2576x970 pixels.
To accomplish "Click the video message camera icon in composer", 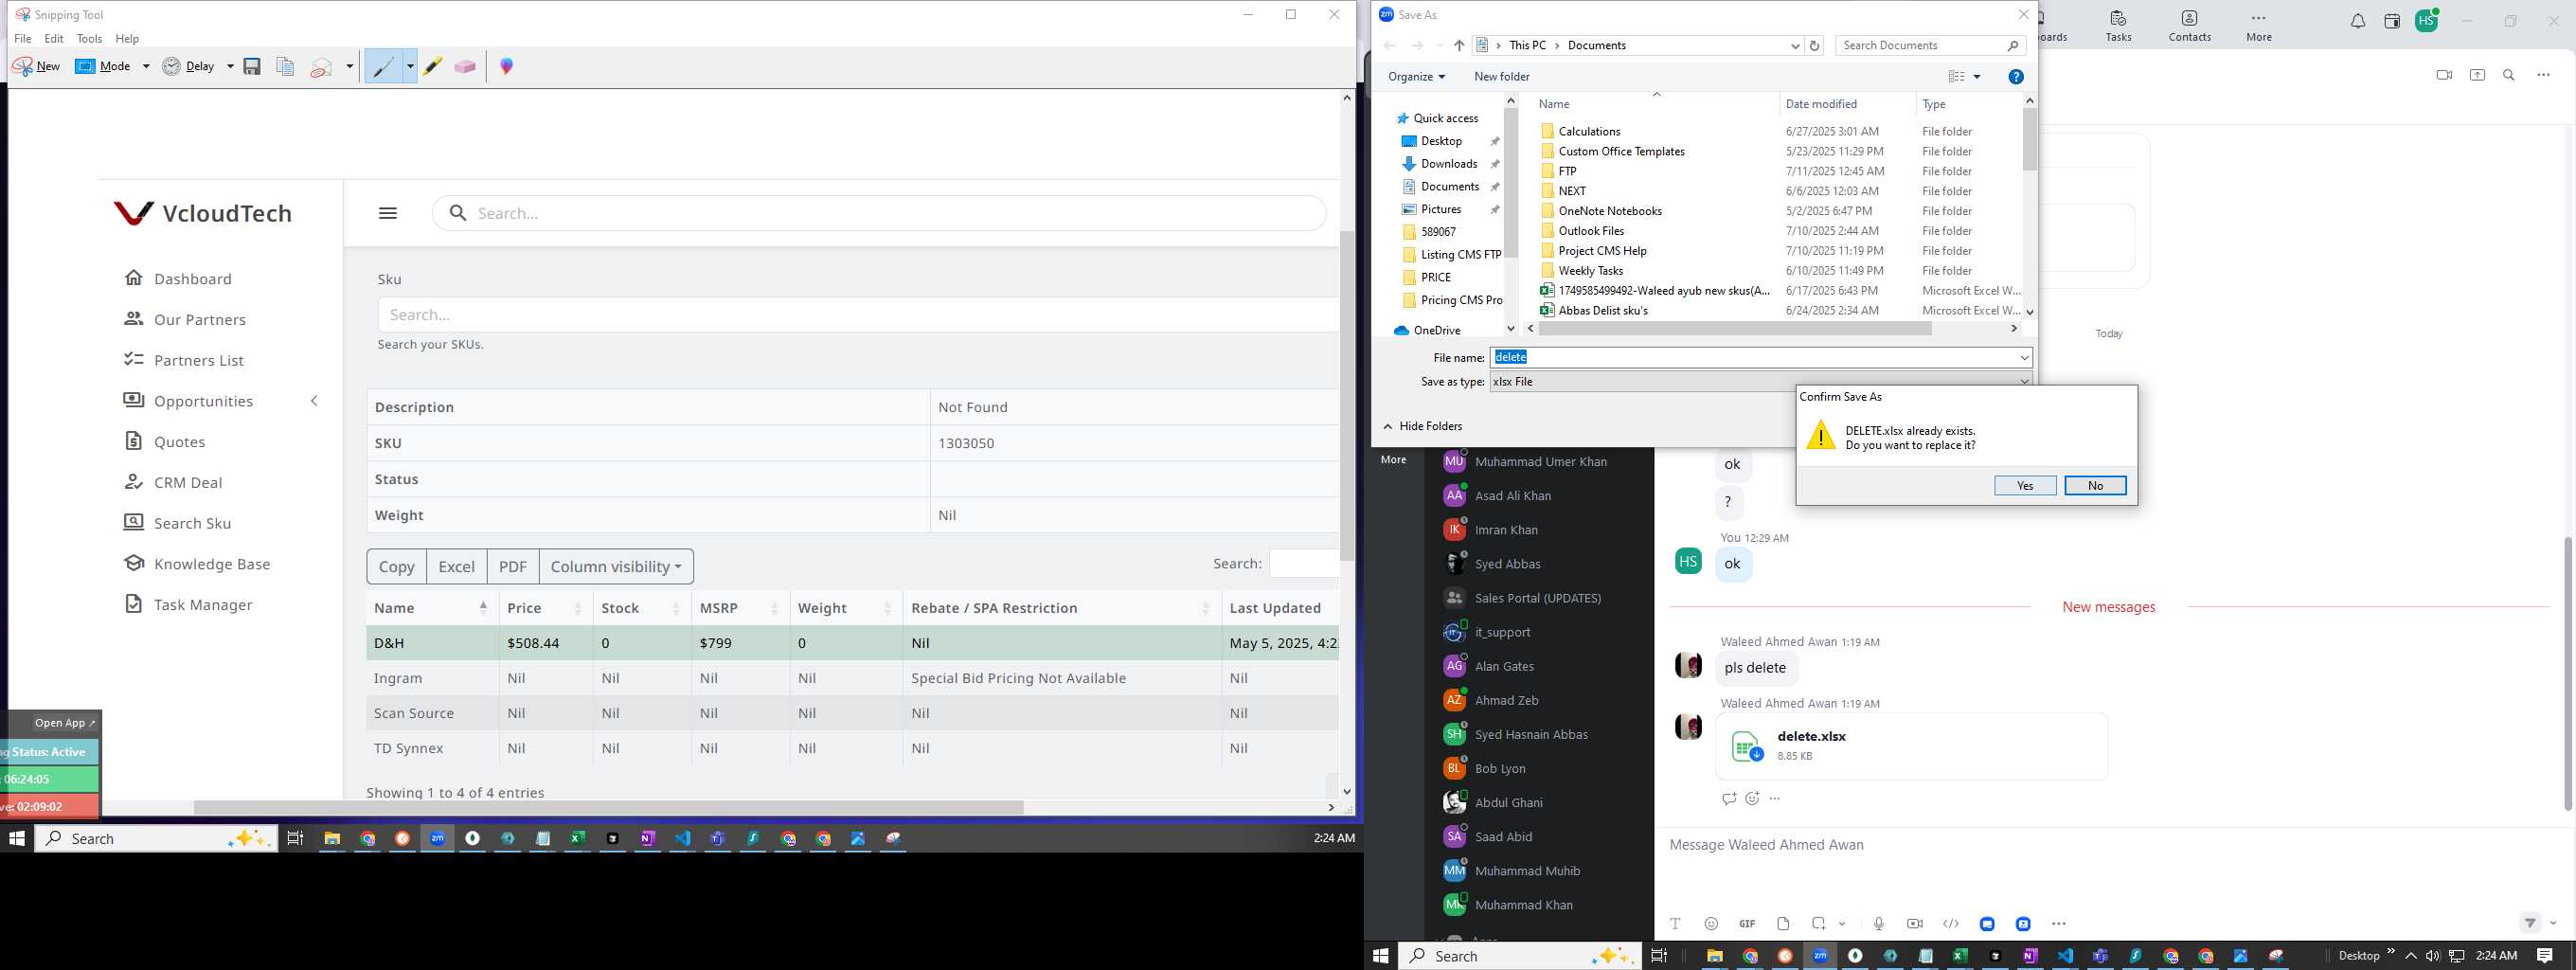I will point(1915,924).
